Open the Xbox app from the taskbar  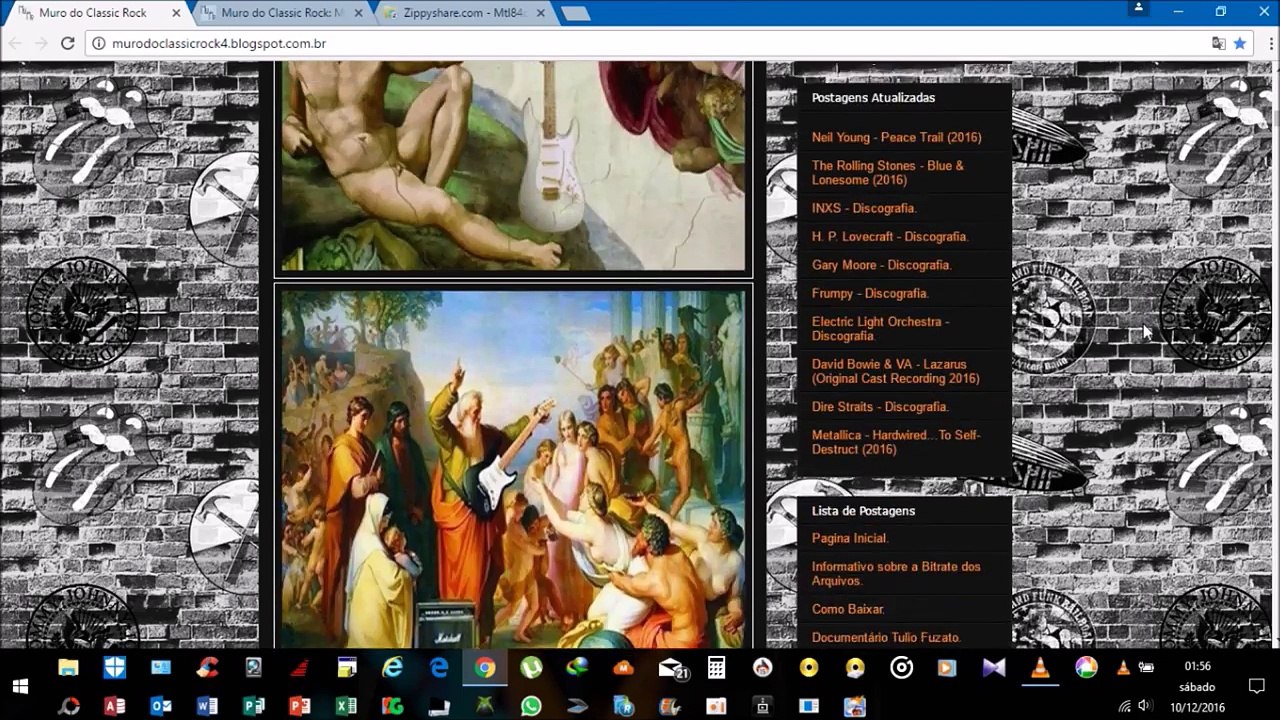point(485,706)
